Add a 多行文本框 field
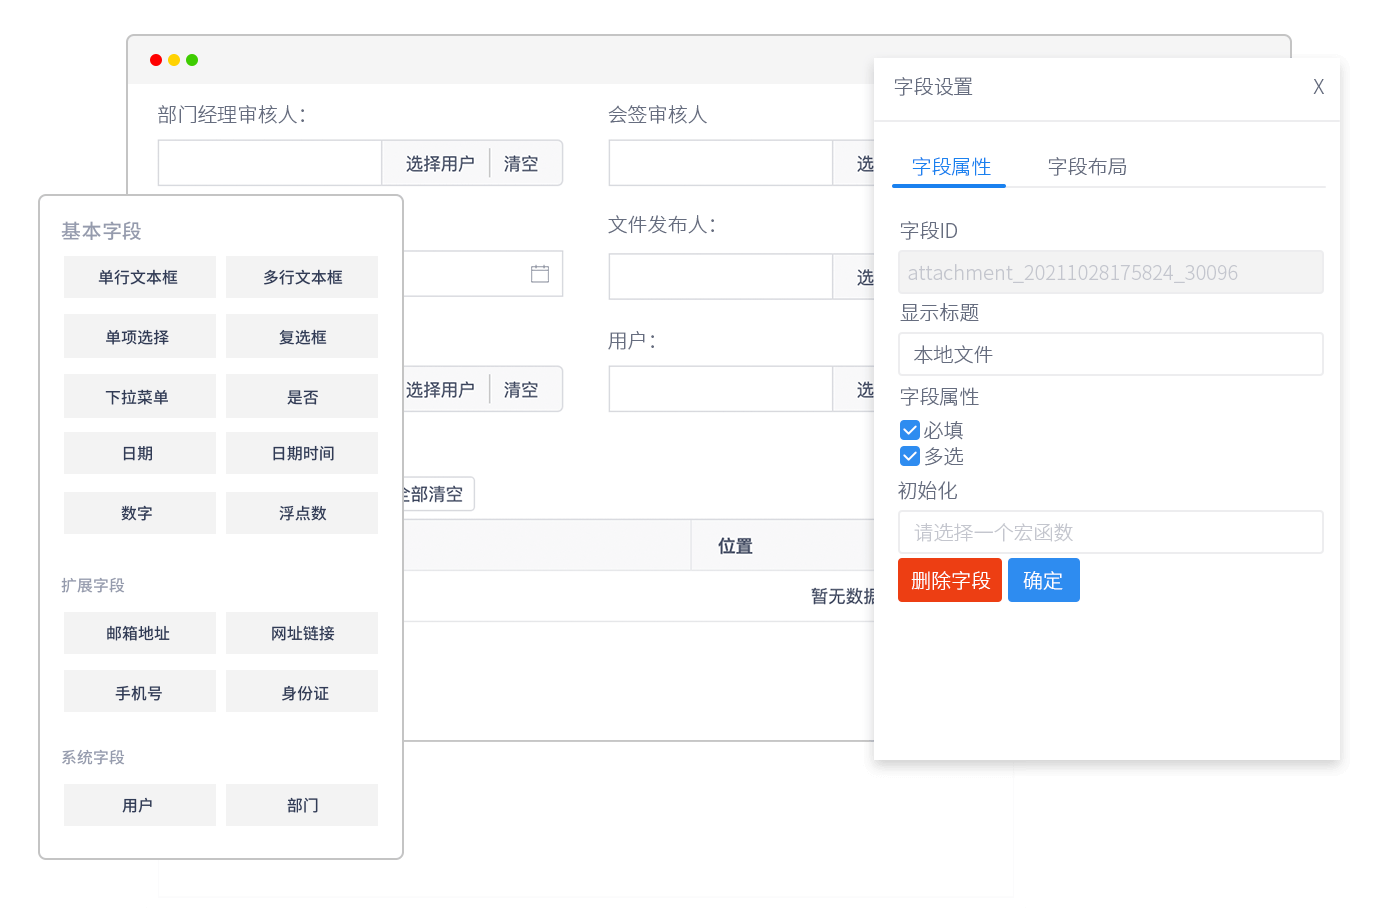The width and height of the screenshot is (1378, 908). [302, 277]
